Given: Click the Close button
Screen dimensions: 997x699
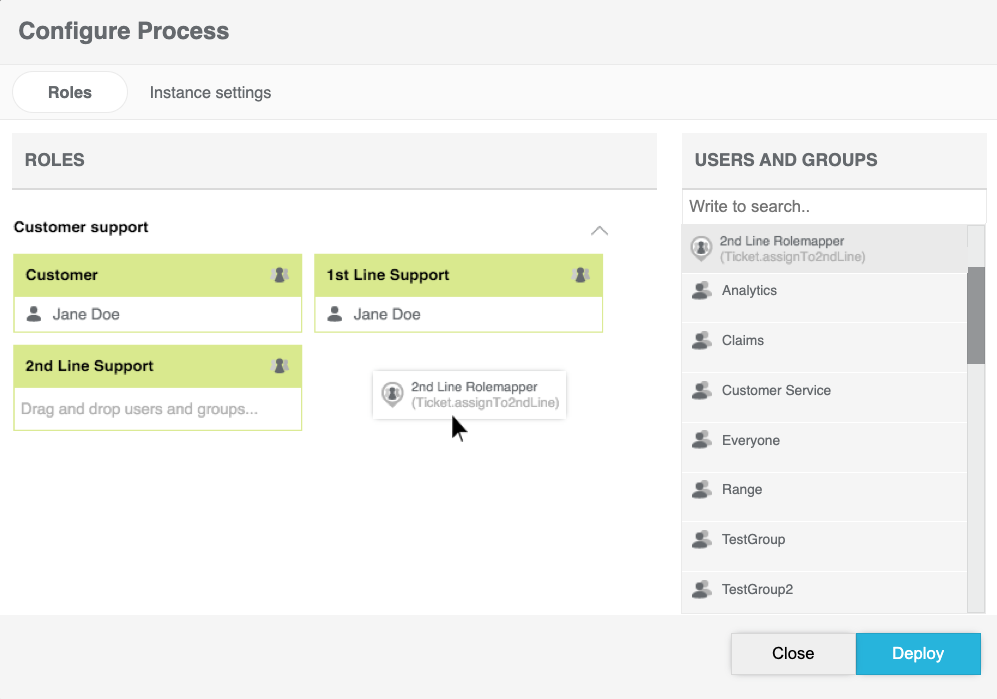Looking at the screenshot, I should 792,653.
